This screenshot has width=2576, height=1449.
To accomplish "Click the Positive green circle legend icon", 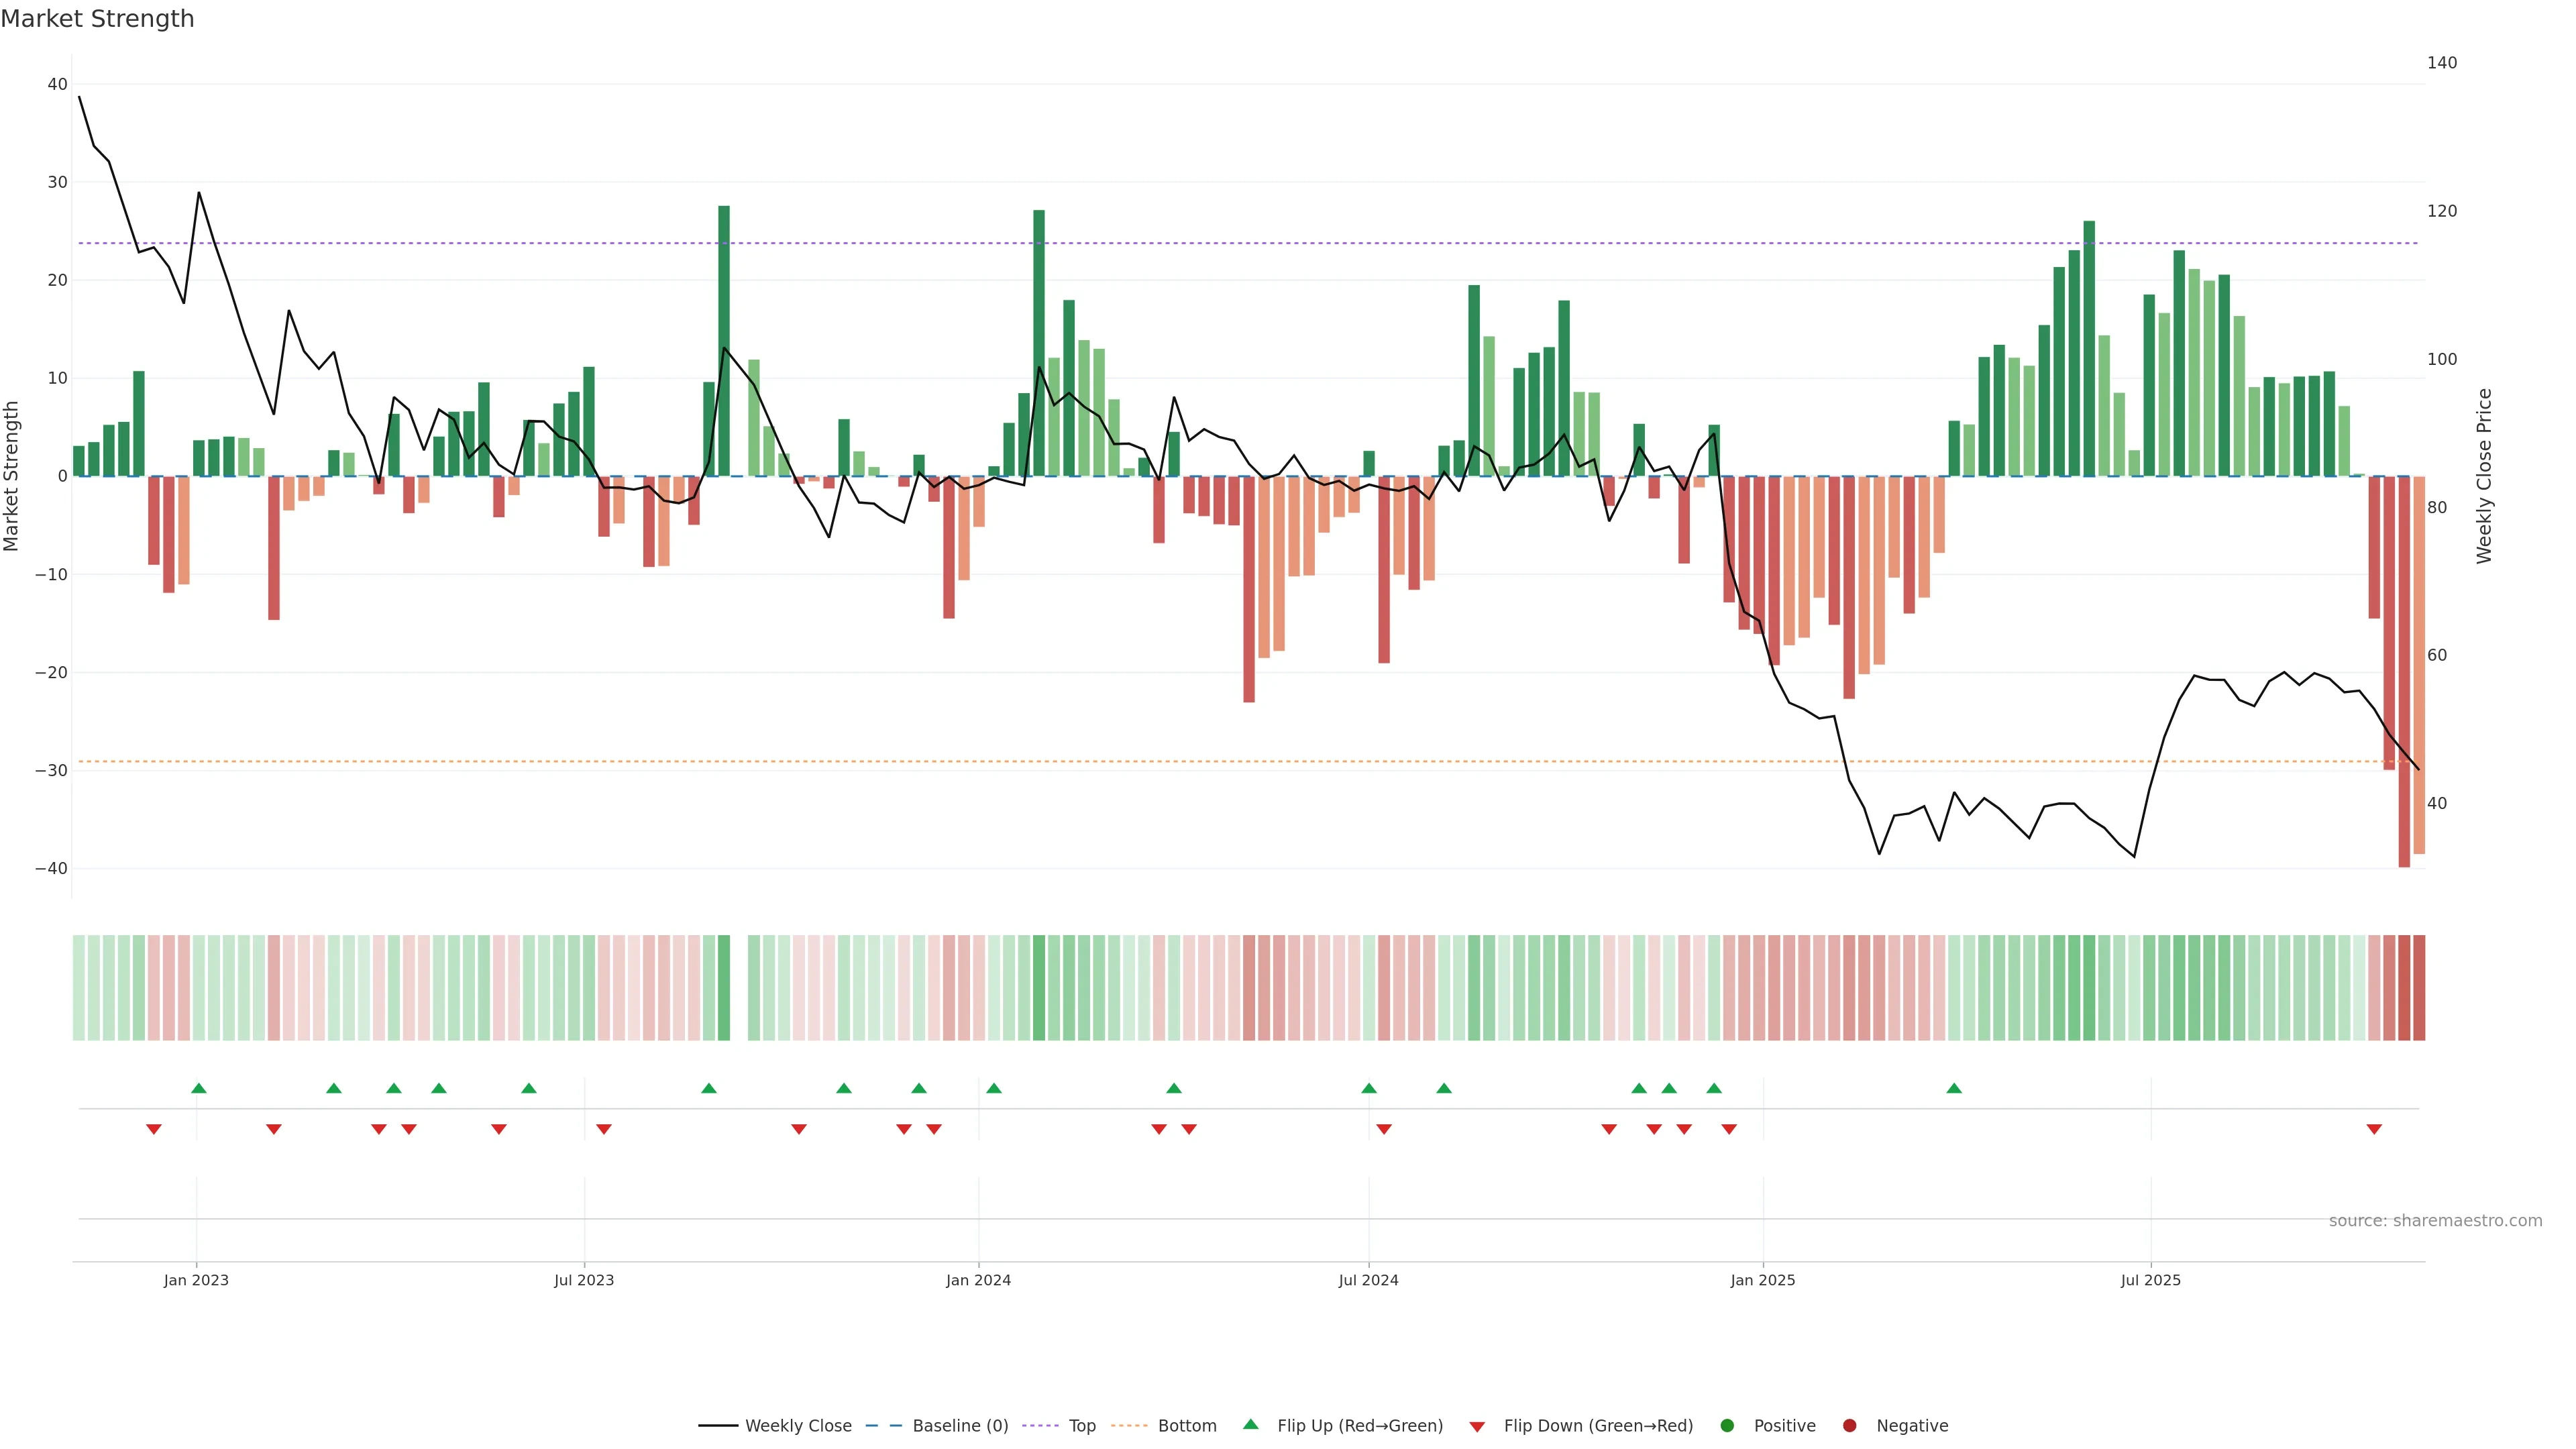I will tap(1727, 1426).
